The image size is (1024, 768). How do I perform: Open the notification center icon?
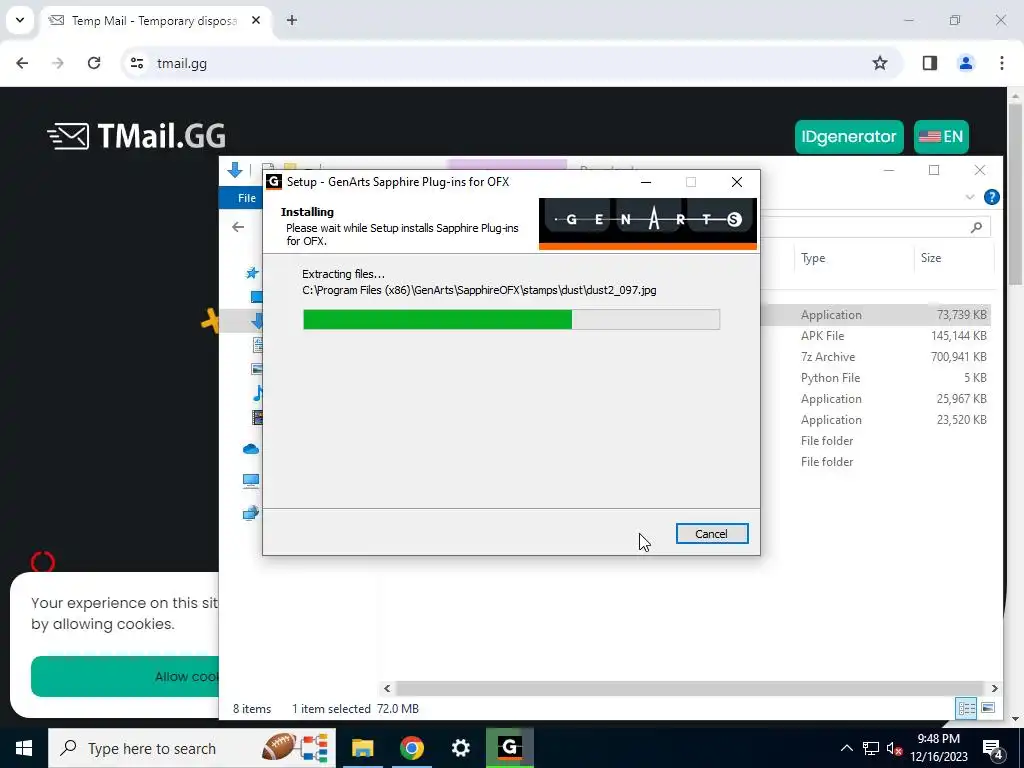(x=993, y=749)
